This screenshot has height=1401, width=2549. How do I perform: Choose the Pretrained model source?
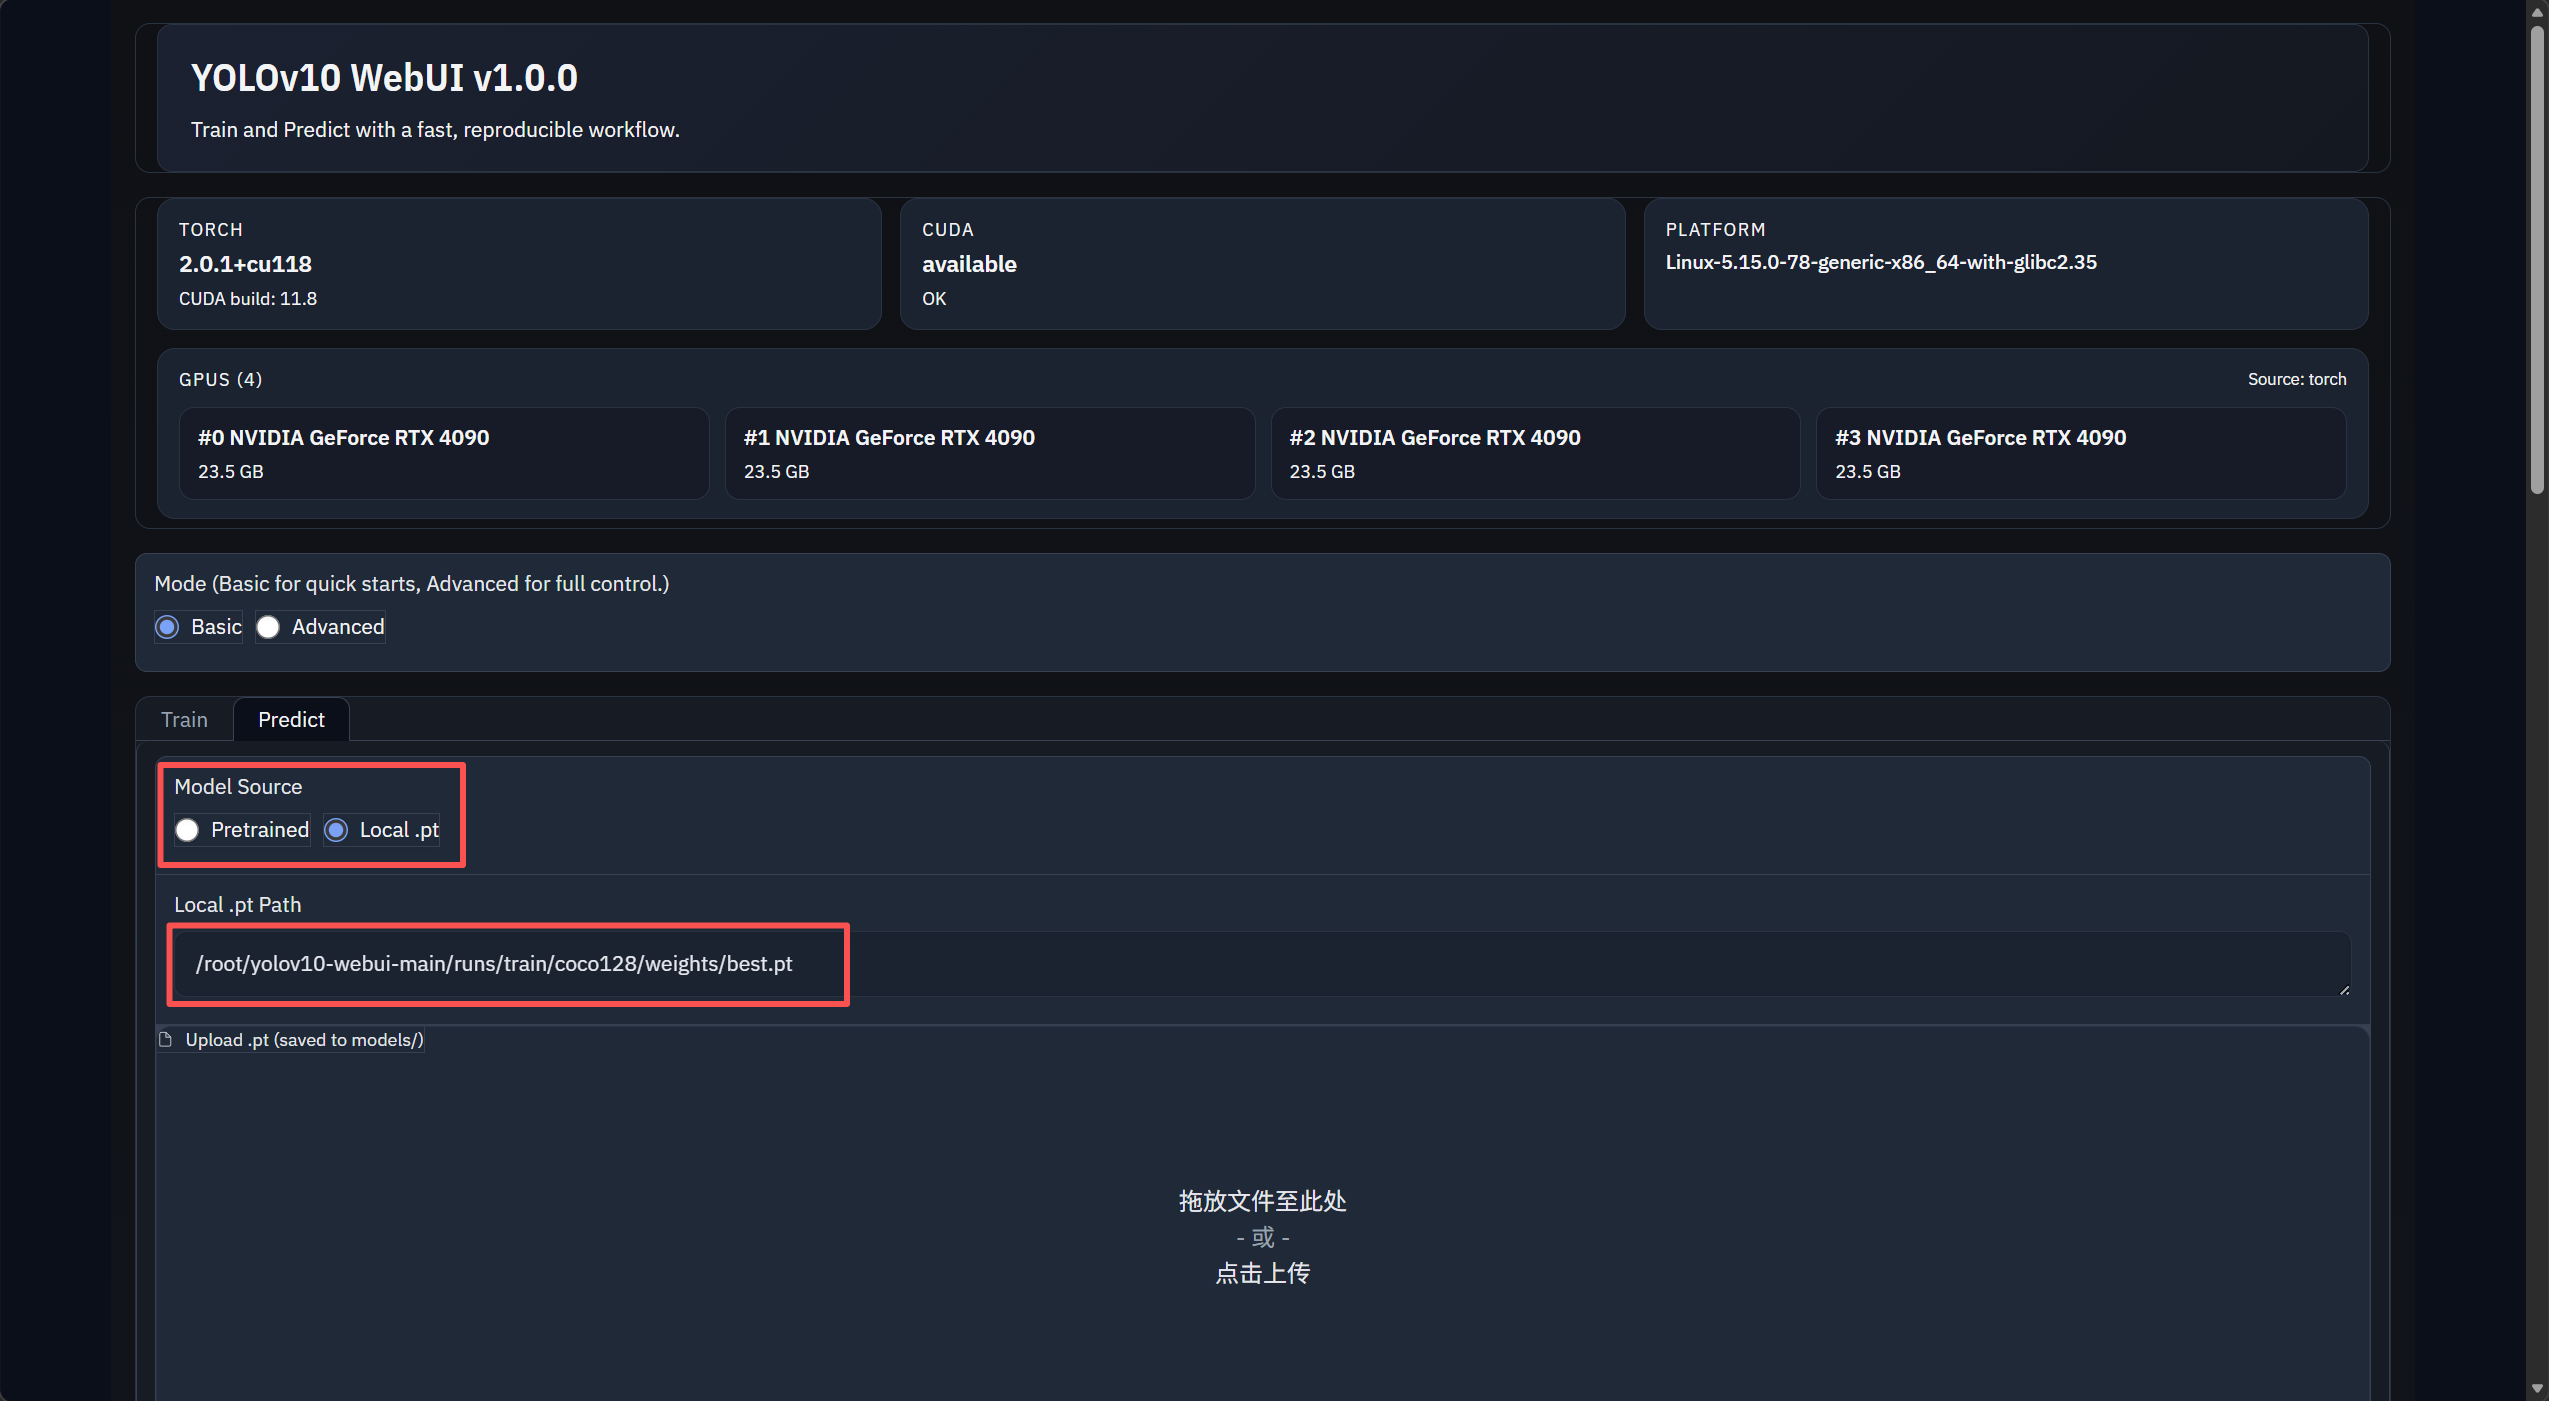[187, 830]
